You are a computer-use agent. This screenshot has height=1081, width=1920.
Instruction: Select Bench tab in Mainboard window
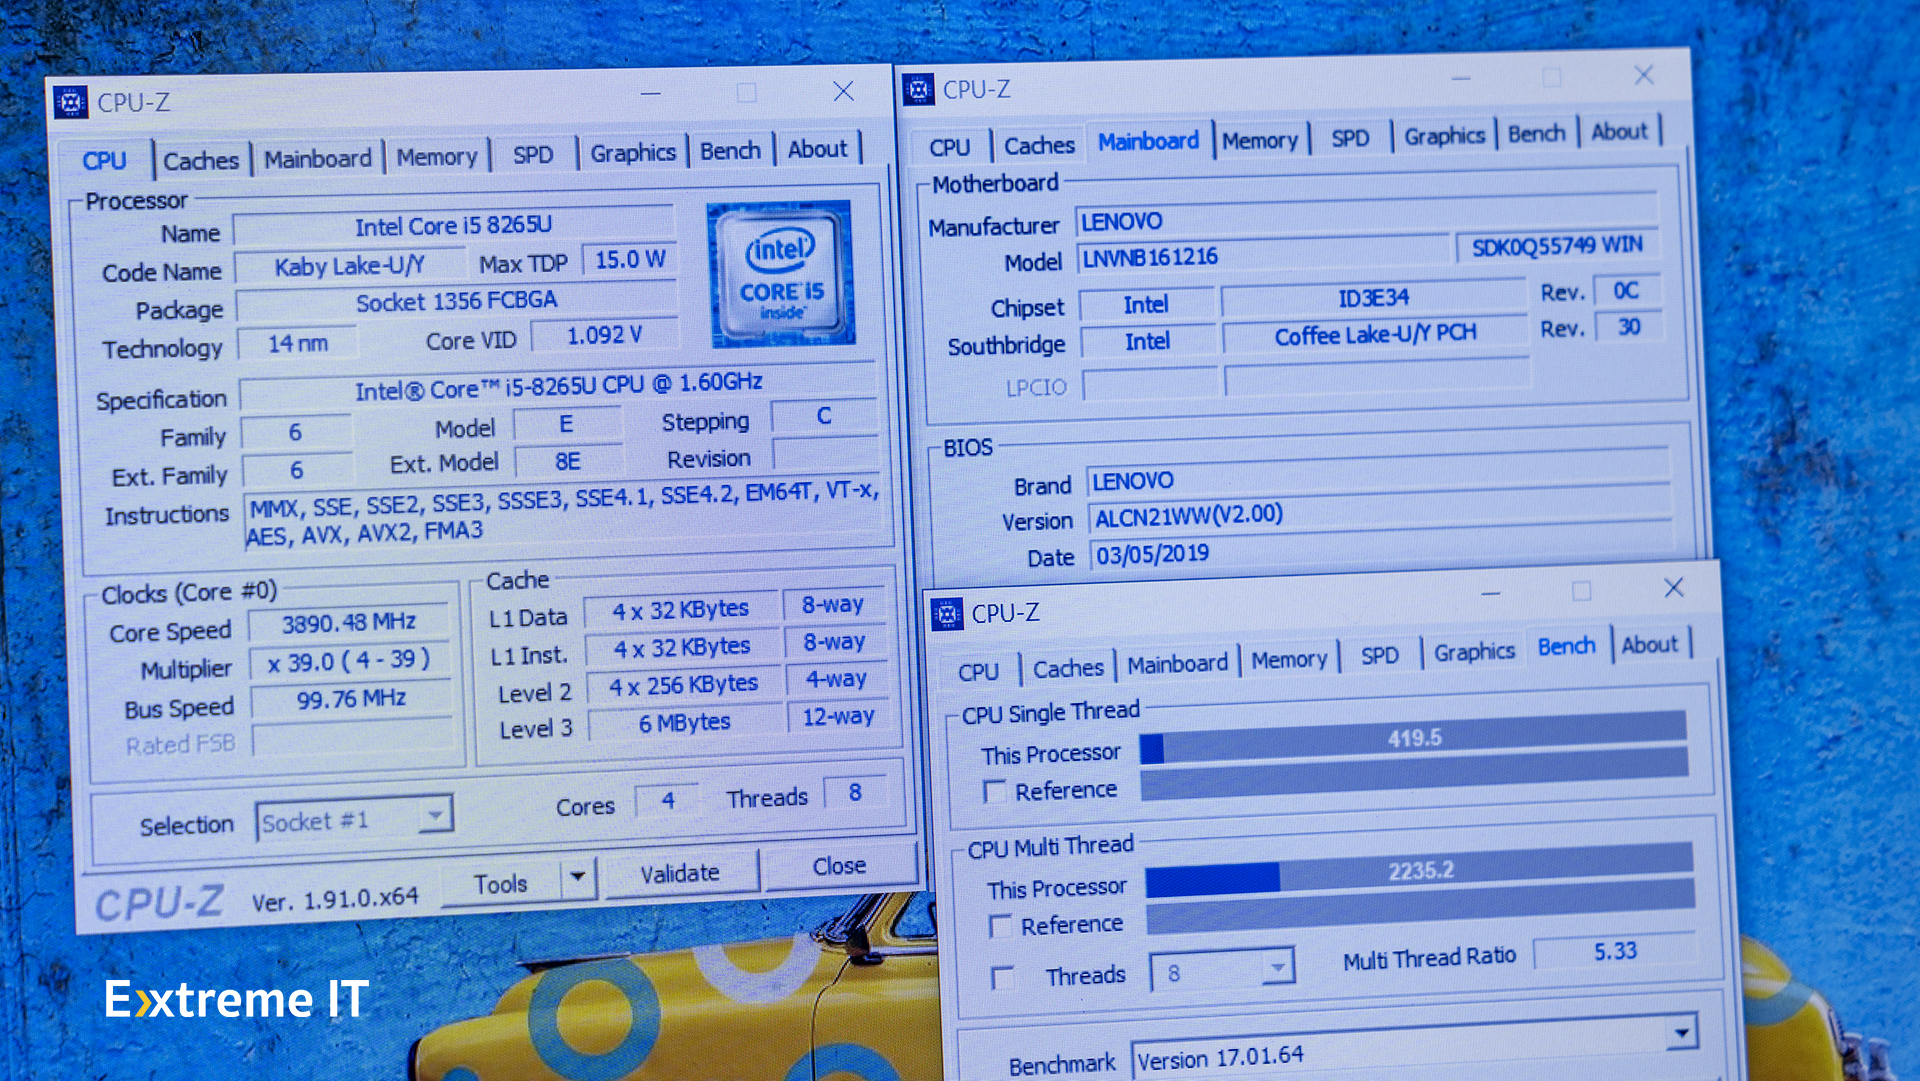click(1537, 133)
